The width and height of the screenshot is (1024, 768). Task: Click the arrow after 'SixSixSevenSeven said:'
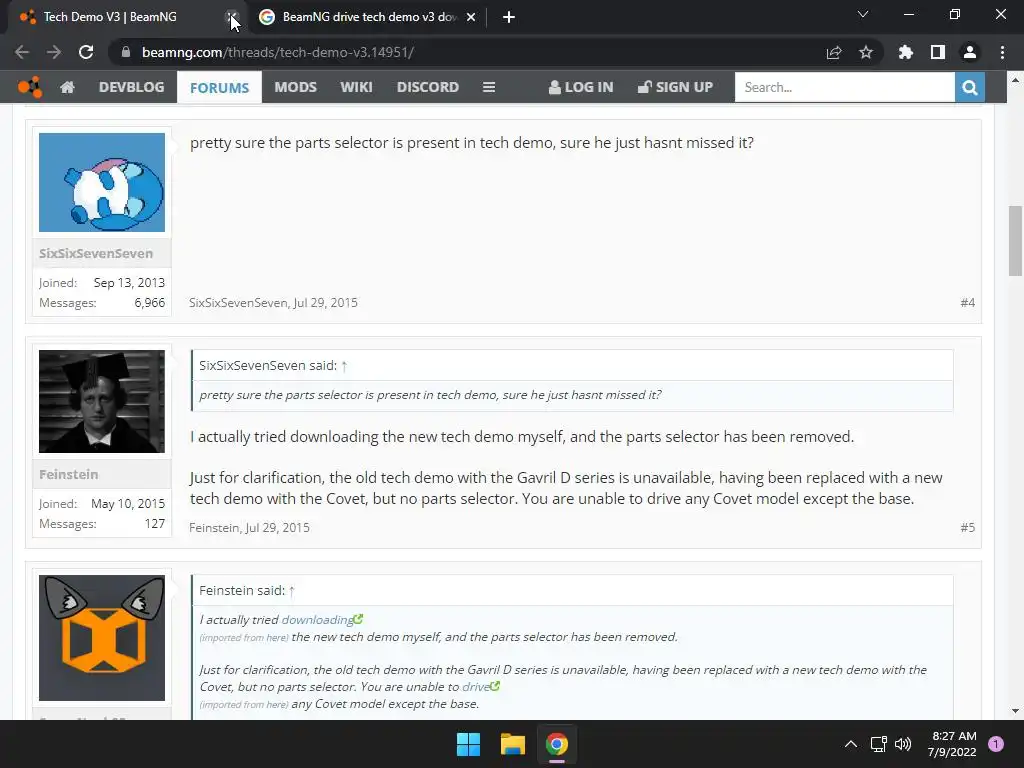pyautogui.click(x=344, y=366)
